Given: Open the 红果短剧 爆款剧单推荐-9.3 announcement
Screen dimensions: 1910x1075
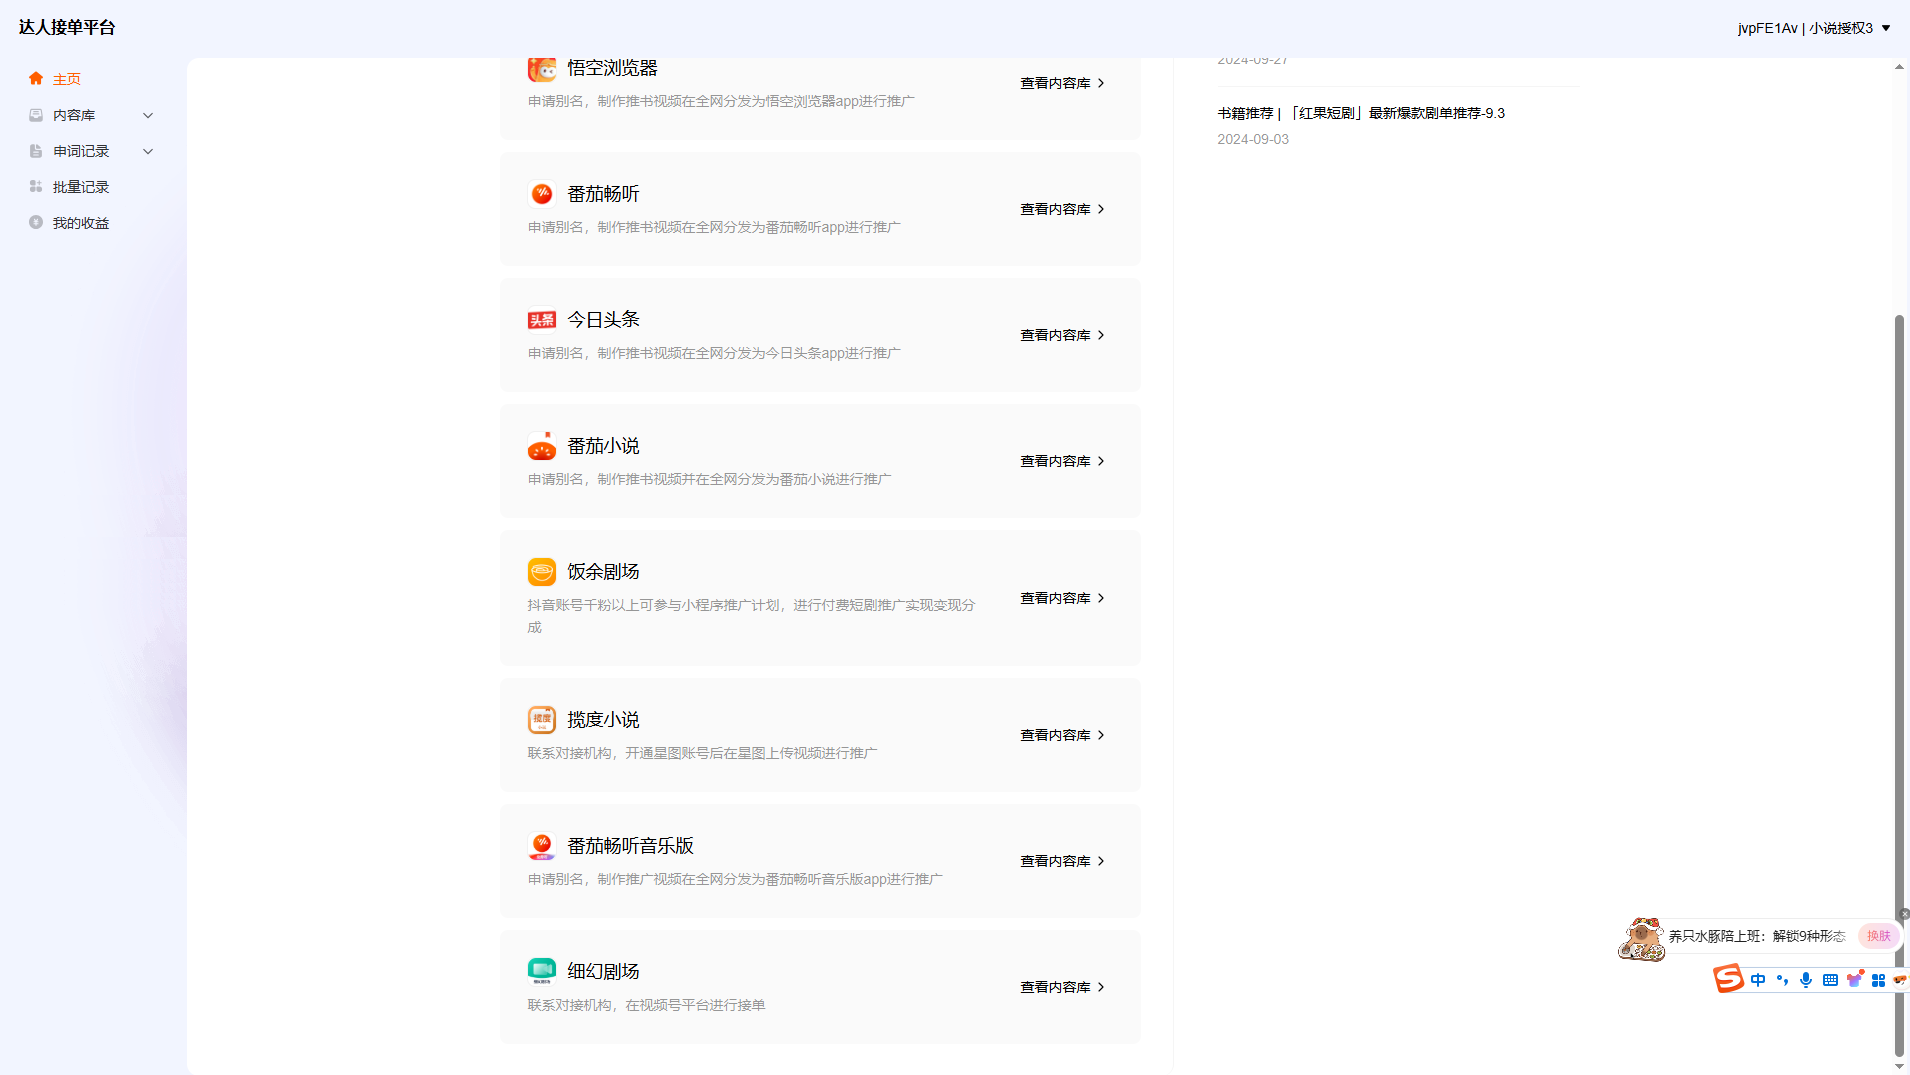Looking at the screenshot, I should (x=1361, y=113).
